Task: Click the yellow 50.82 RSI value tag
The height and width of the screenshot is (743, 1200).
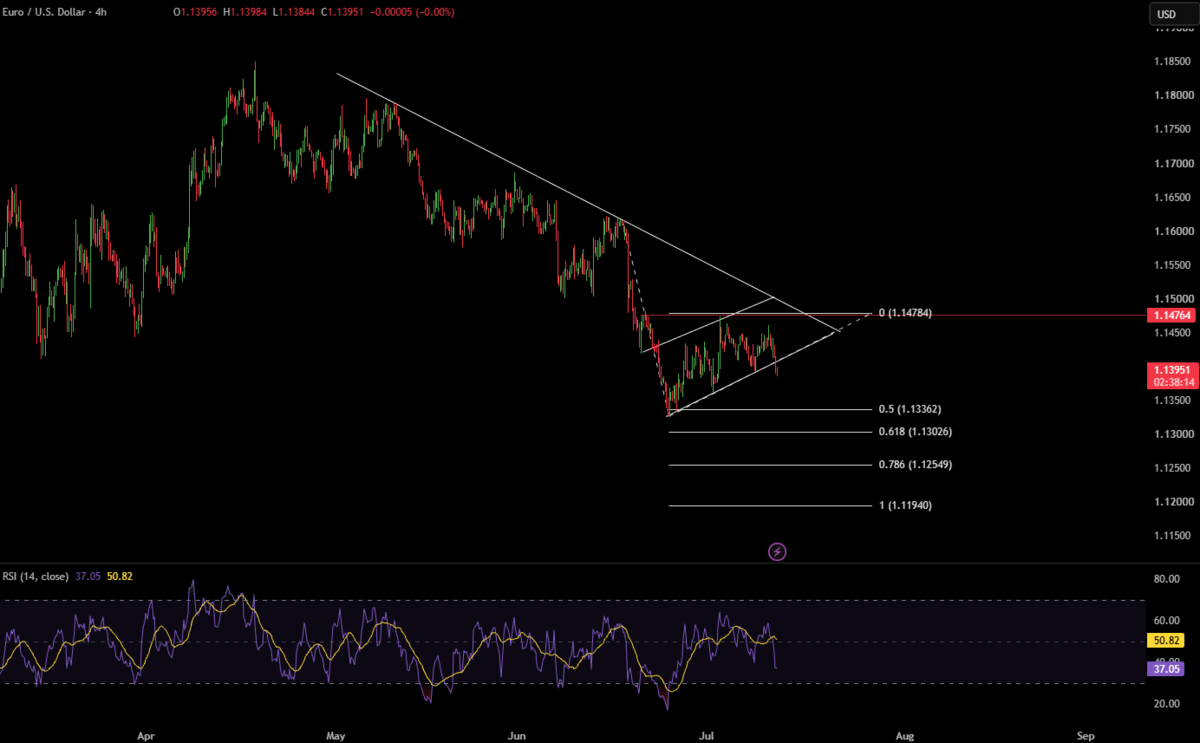Action: coord(1166,639)
